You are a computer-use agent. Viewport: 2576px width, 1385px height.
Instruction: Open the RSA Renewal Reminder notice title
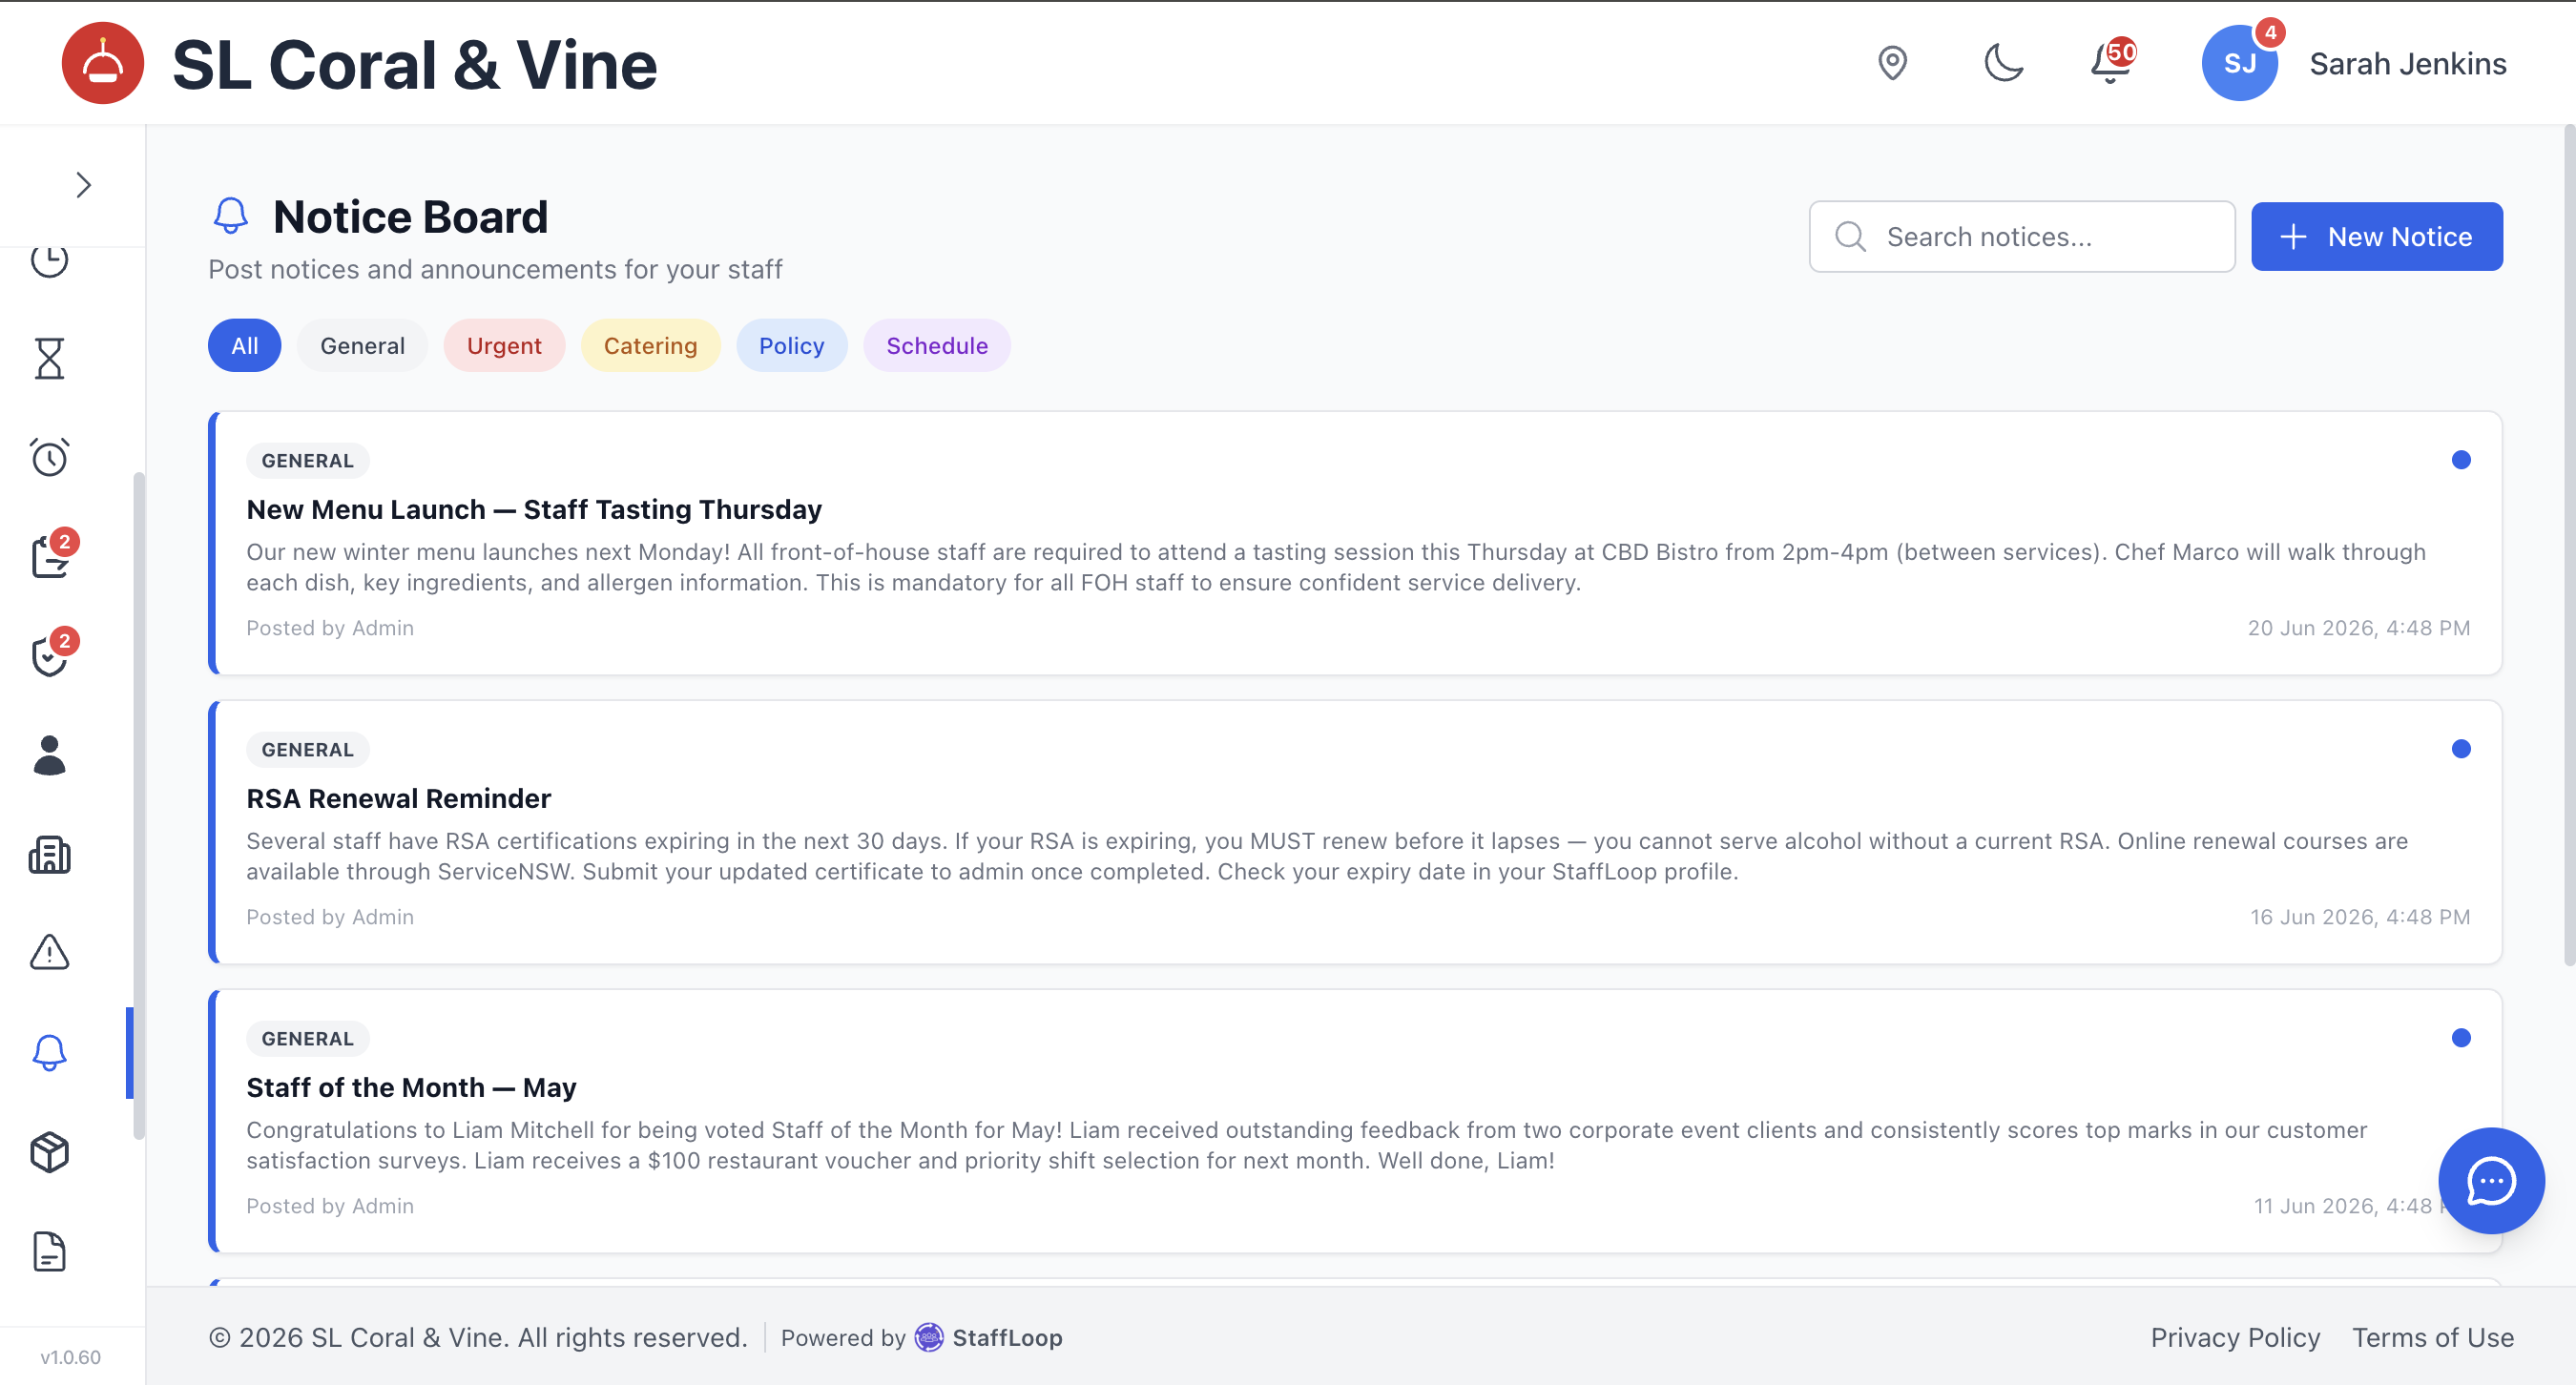398,799
